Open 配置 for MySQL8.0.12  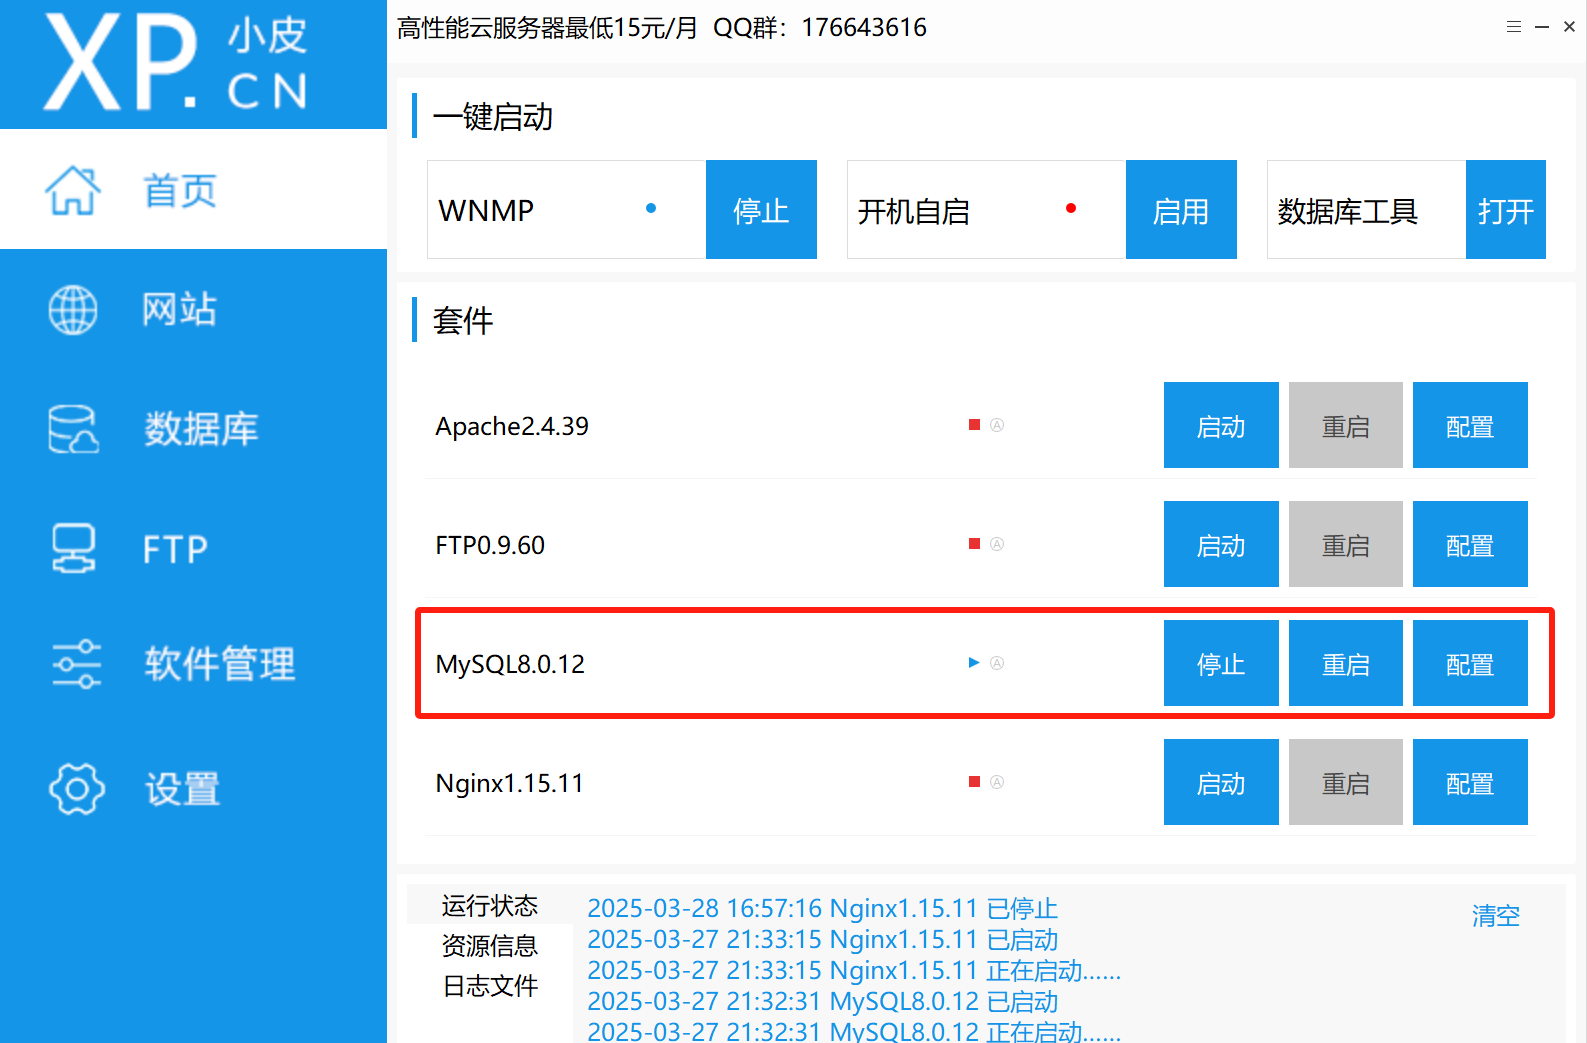tap(1470, 663)
